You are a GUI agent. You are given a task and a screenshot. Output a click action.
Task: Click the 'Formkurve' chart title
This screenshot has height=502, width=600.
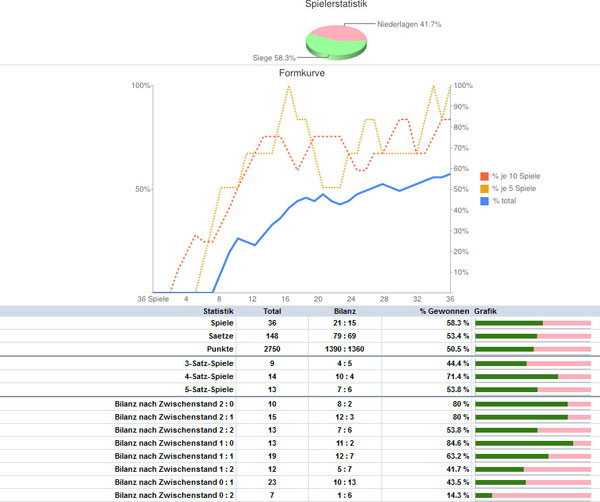click(302, 73)
